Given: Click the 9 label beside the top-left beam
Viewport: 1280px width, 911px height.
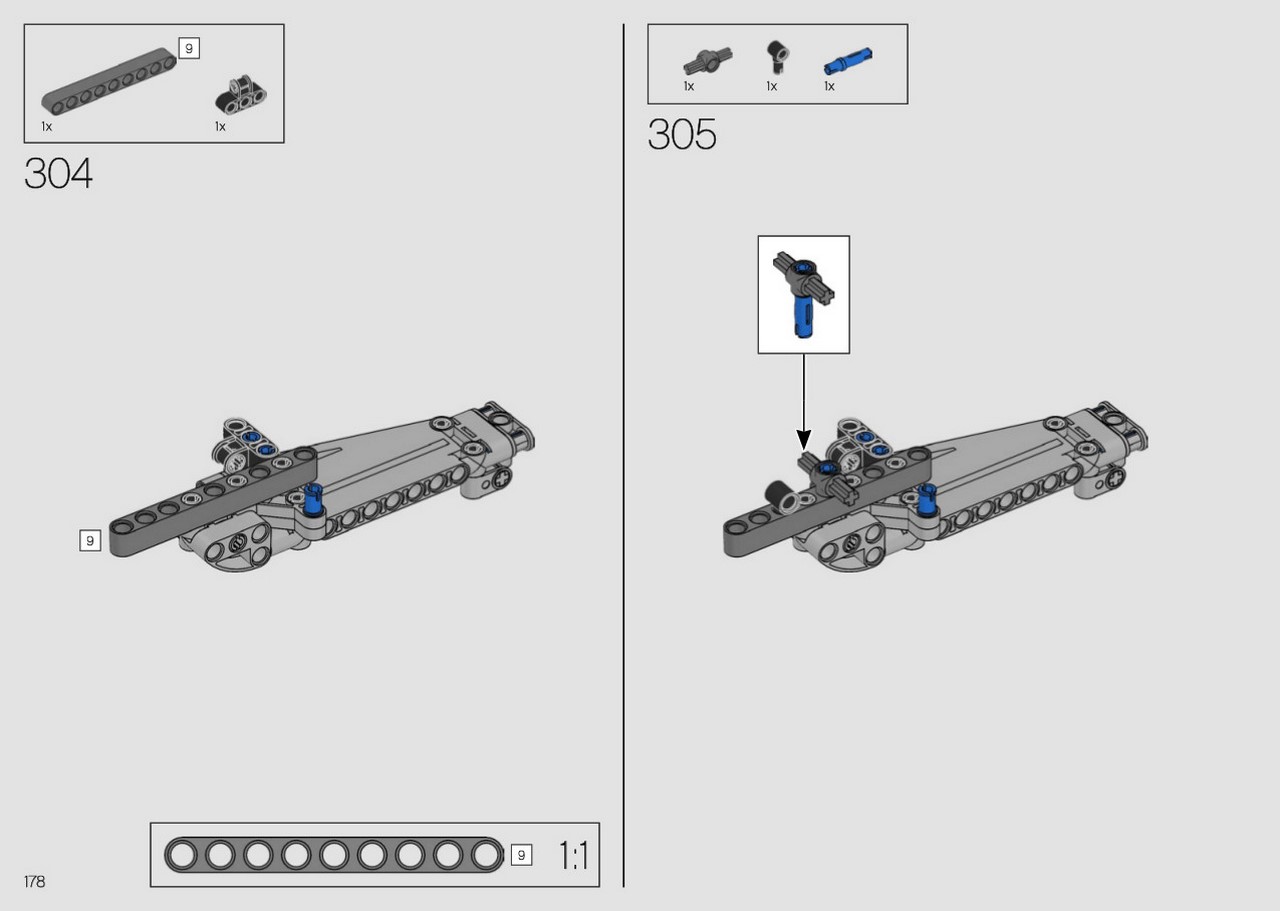Looking at the screenshot, I should click(189, 47).
